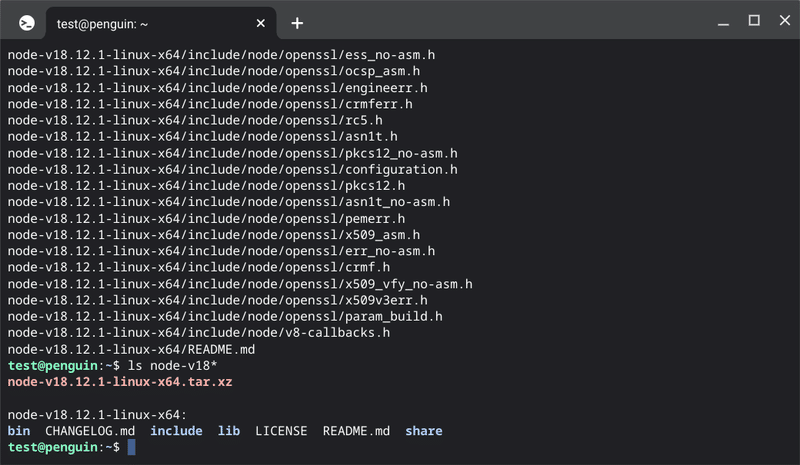Click the line ending in engineerr.h
The width and height of the screenshot is (800, 465).
[x=218, y=88]
